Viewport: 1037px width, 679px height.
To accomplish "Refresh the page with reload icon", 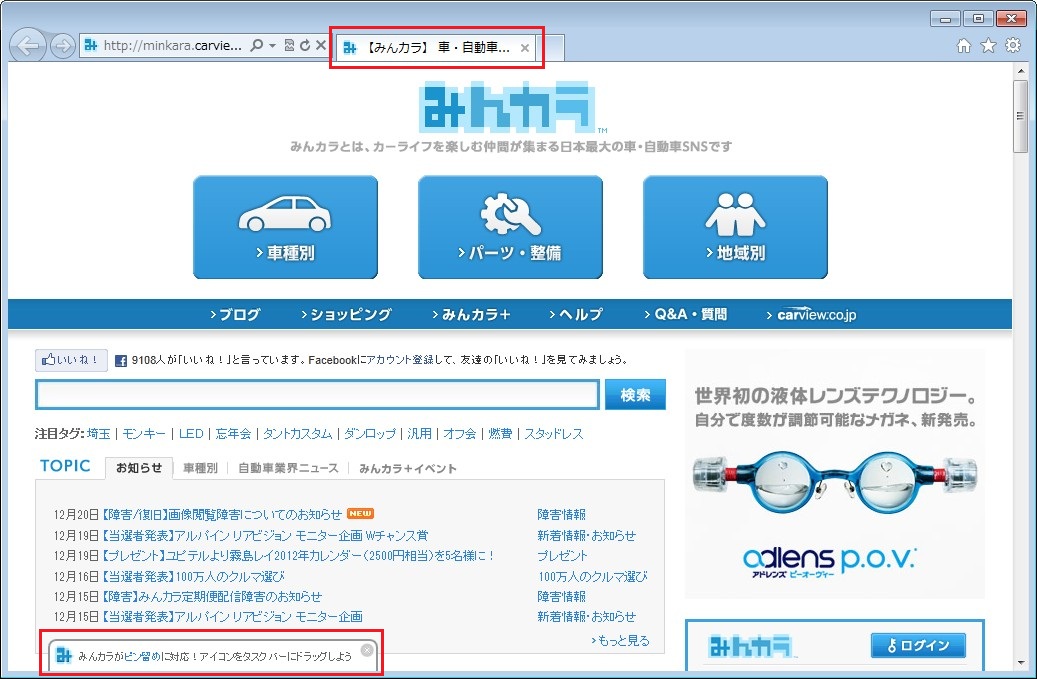I will click(x=305, y=45).
